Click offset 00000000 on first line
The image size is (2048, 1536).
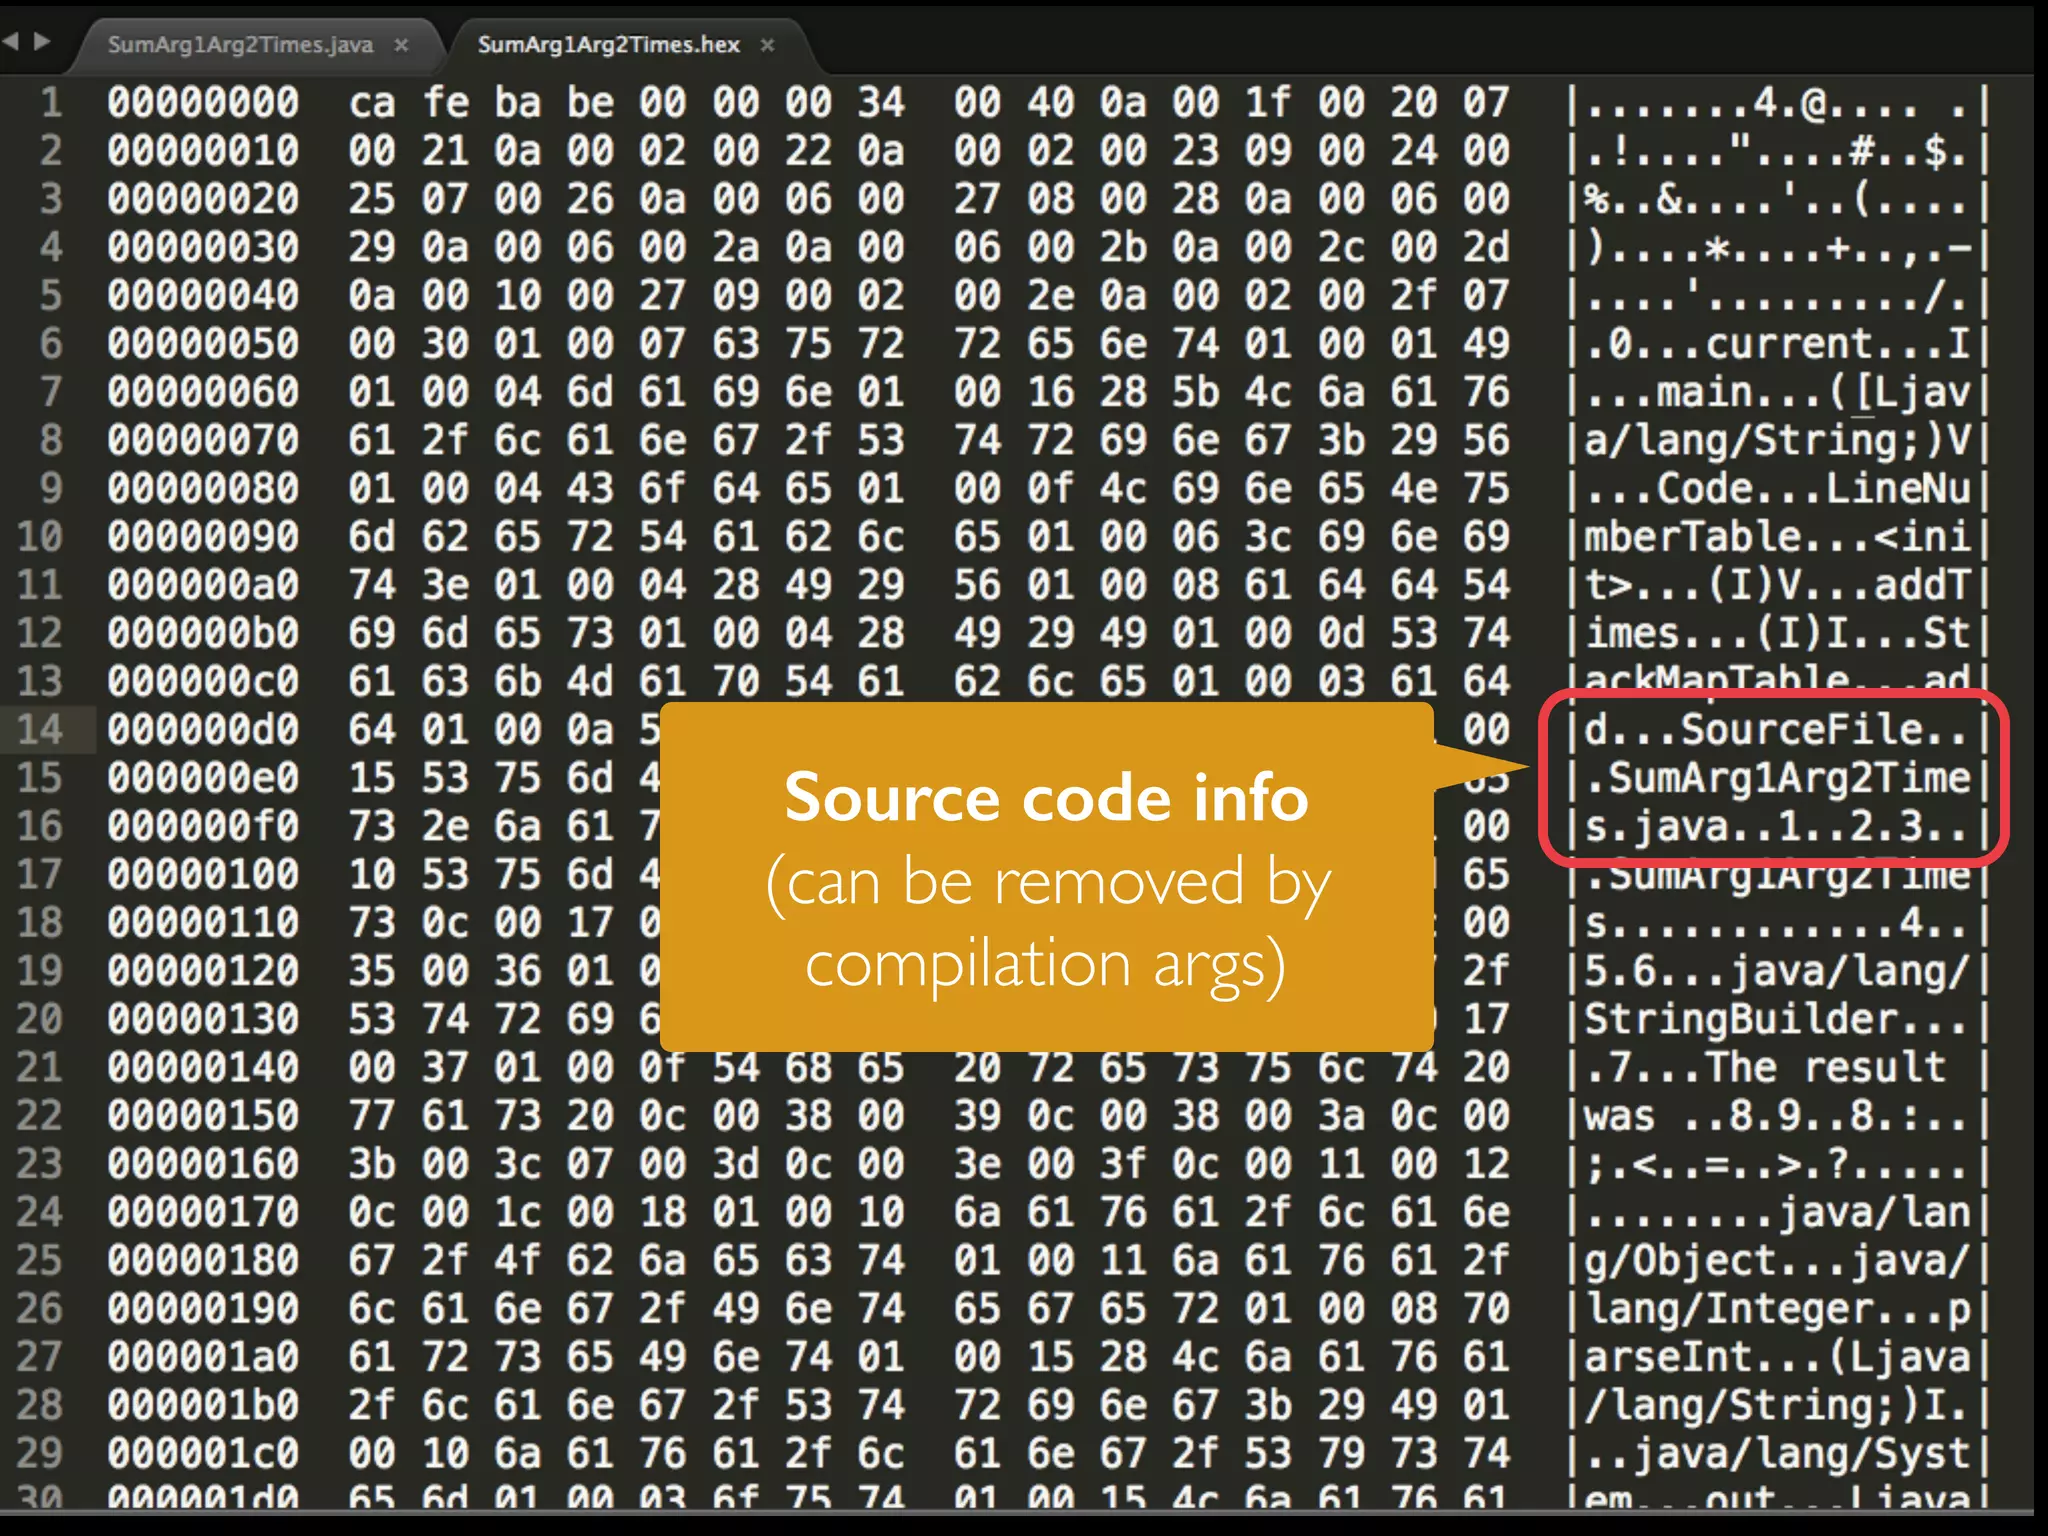203,102
